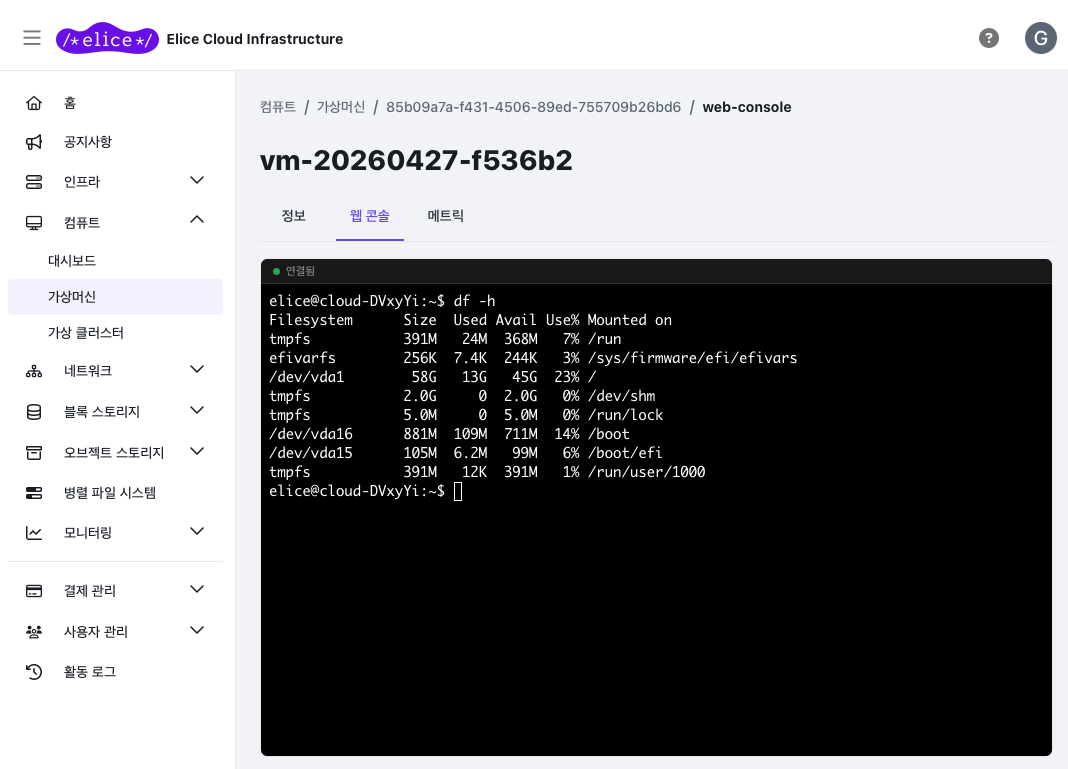Click the home icon beside 홈

34,103
